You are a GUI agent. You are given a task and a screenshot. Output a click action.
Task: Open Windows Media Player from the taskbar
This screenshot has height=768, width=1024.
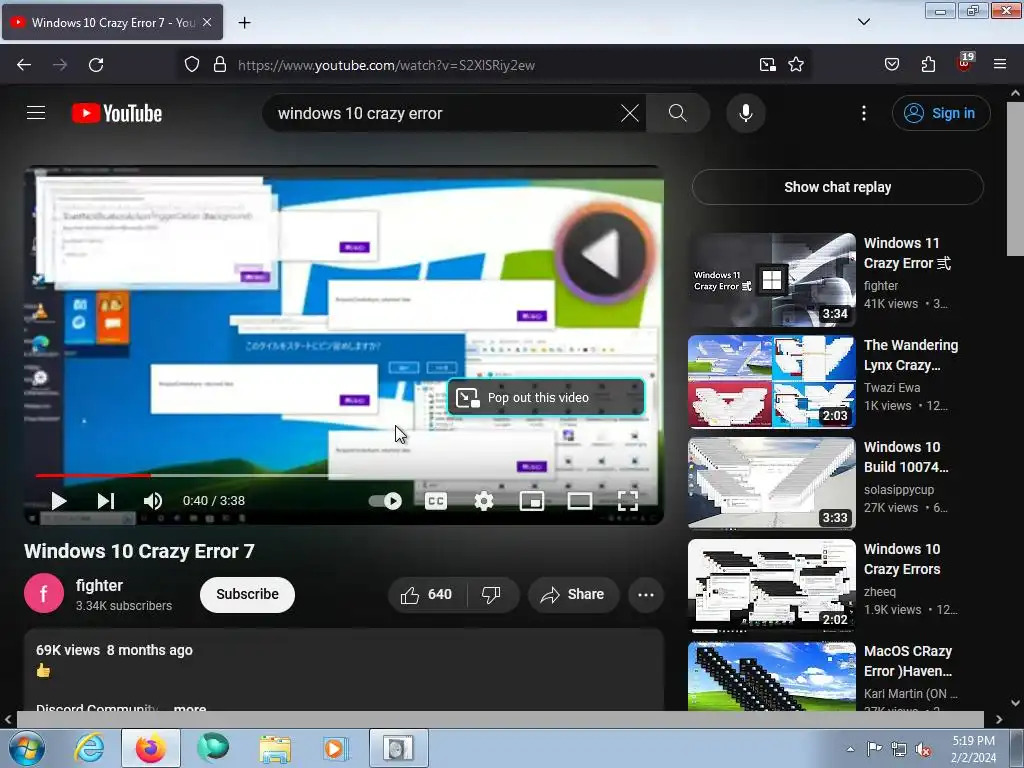pos(336,748)
